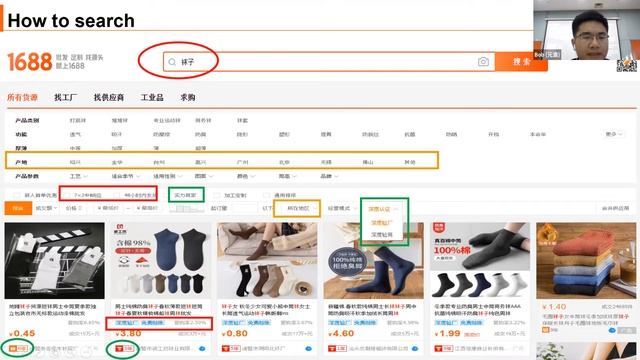Click supplier year badge on the ¥3.80 card
The width and height of the screenshot is (640, 360).
[x=124, y=349]
